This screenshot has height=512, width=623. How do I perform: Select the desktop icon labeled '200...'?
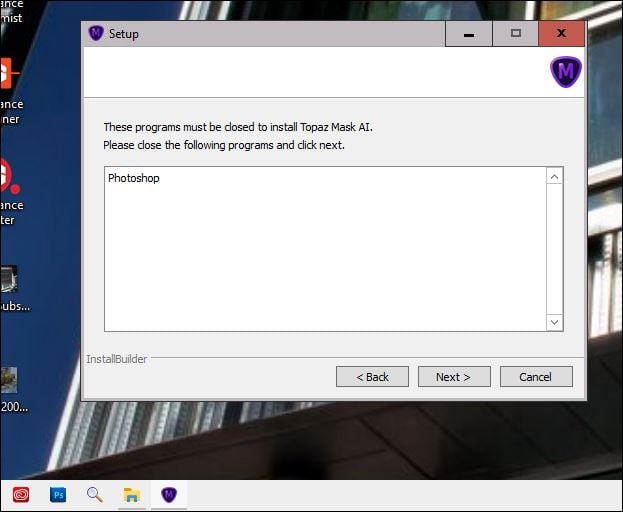tap(9, 380)
